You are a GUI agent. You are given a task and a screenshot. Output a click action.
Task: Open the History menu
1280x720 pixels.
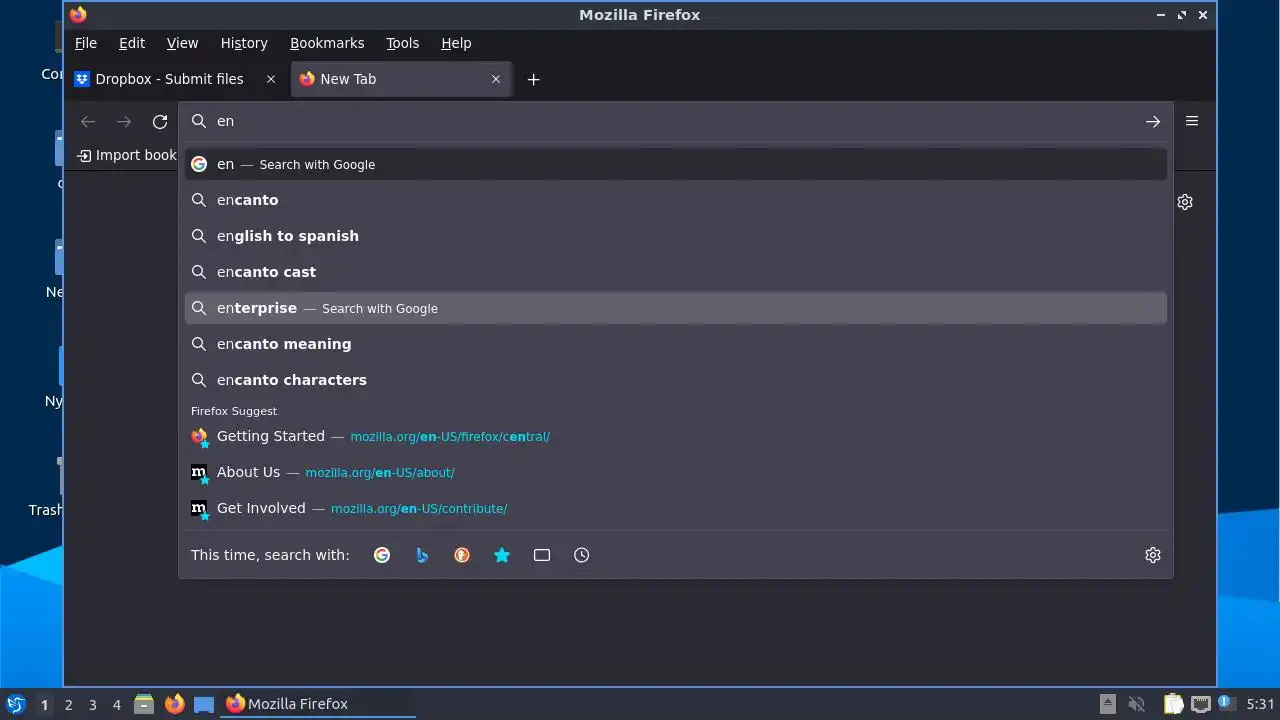[x=244, y=43]
